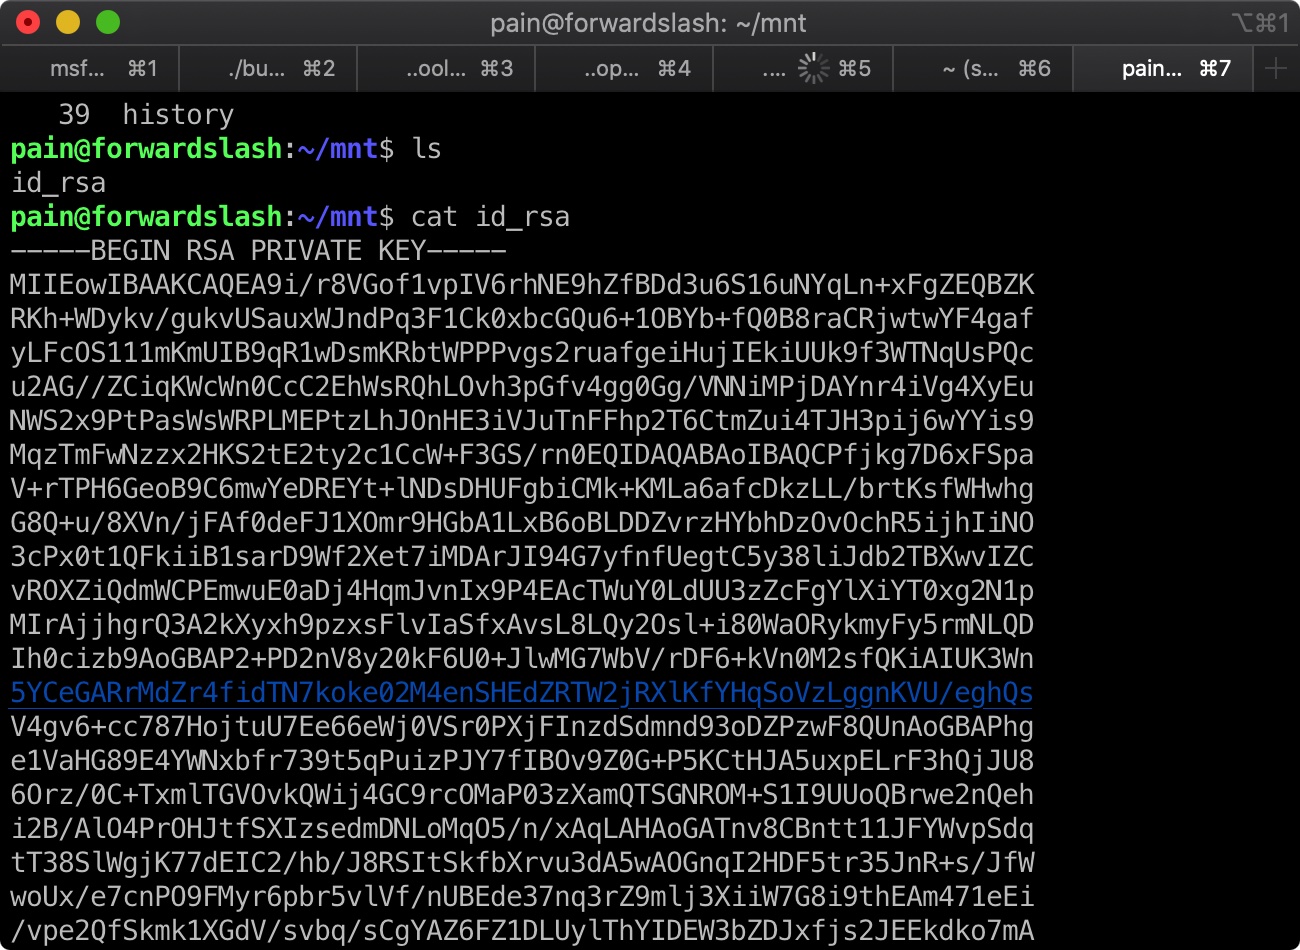Click the BEGIN RSA PRIVATE KEY header

[258, 251]
